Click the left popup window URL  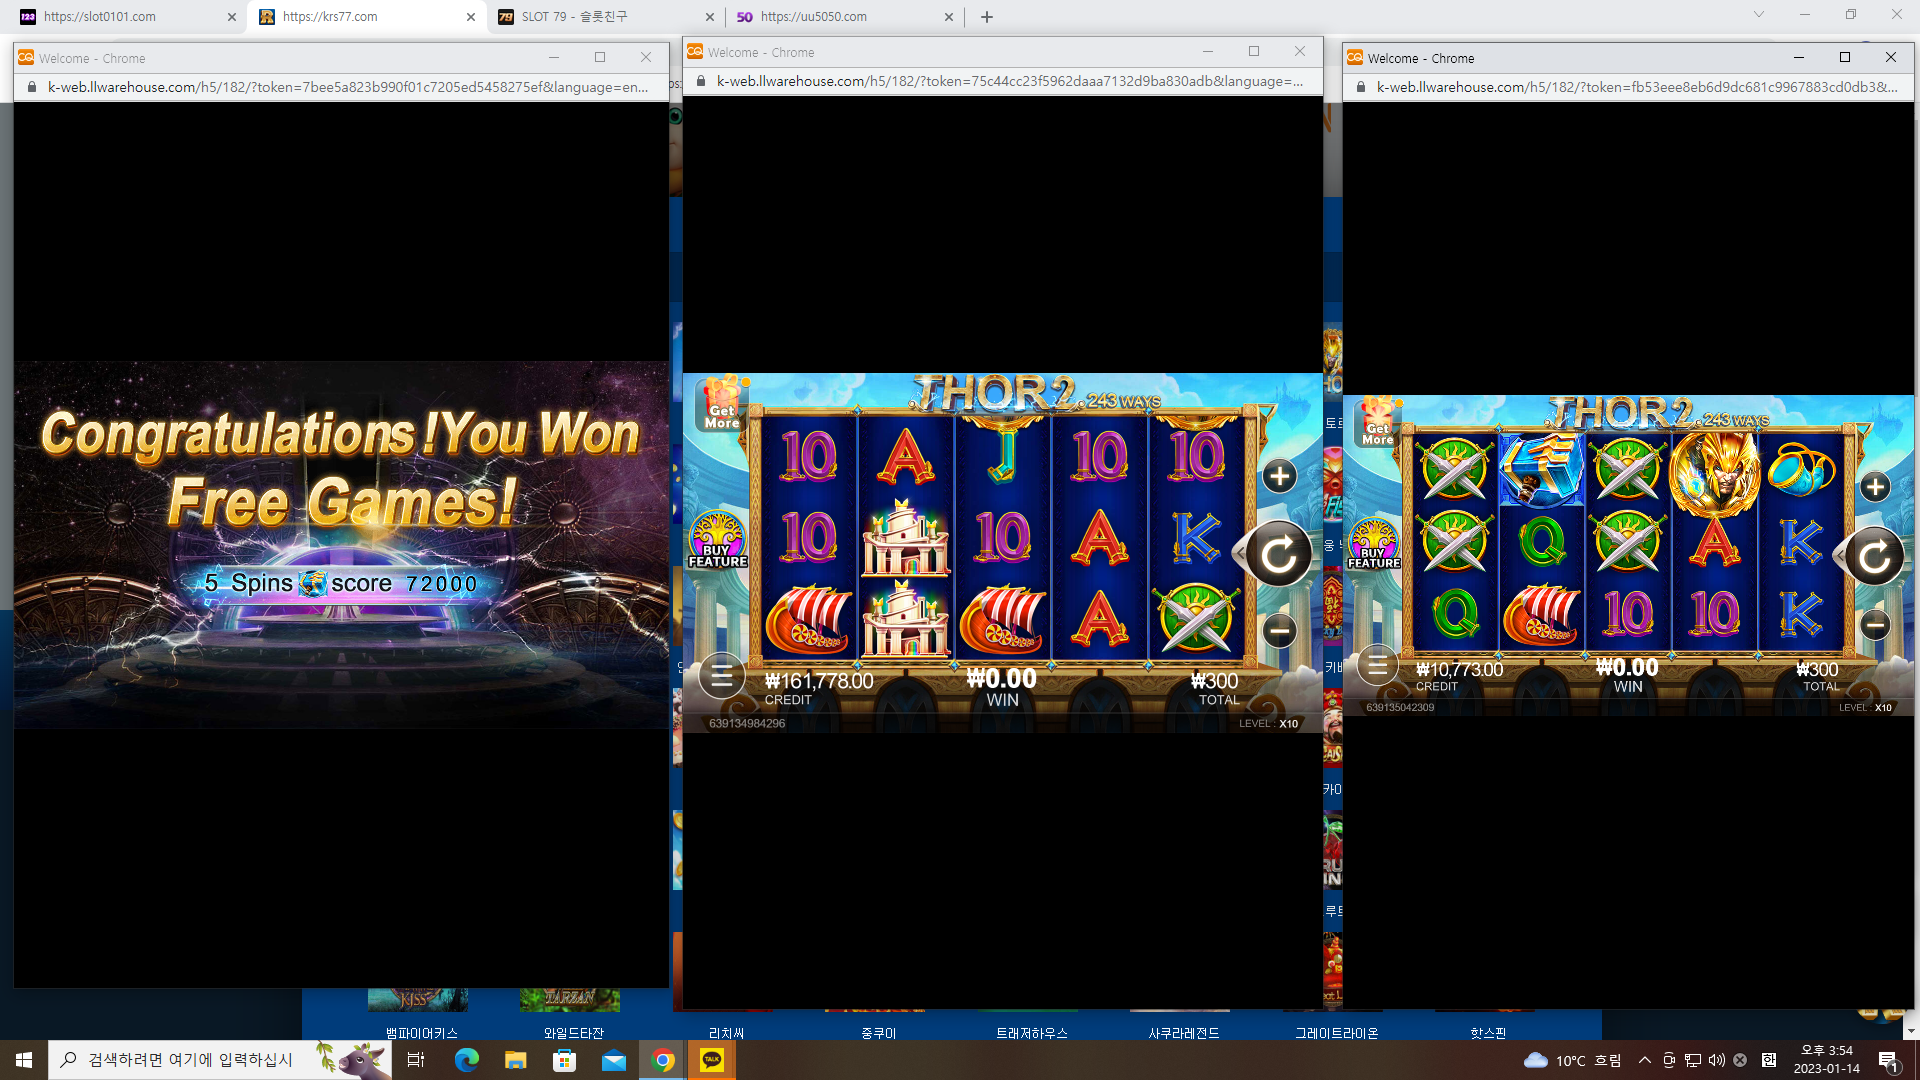click(348, 87)
